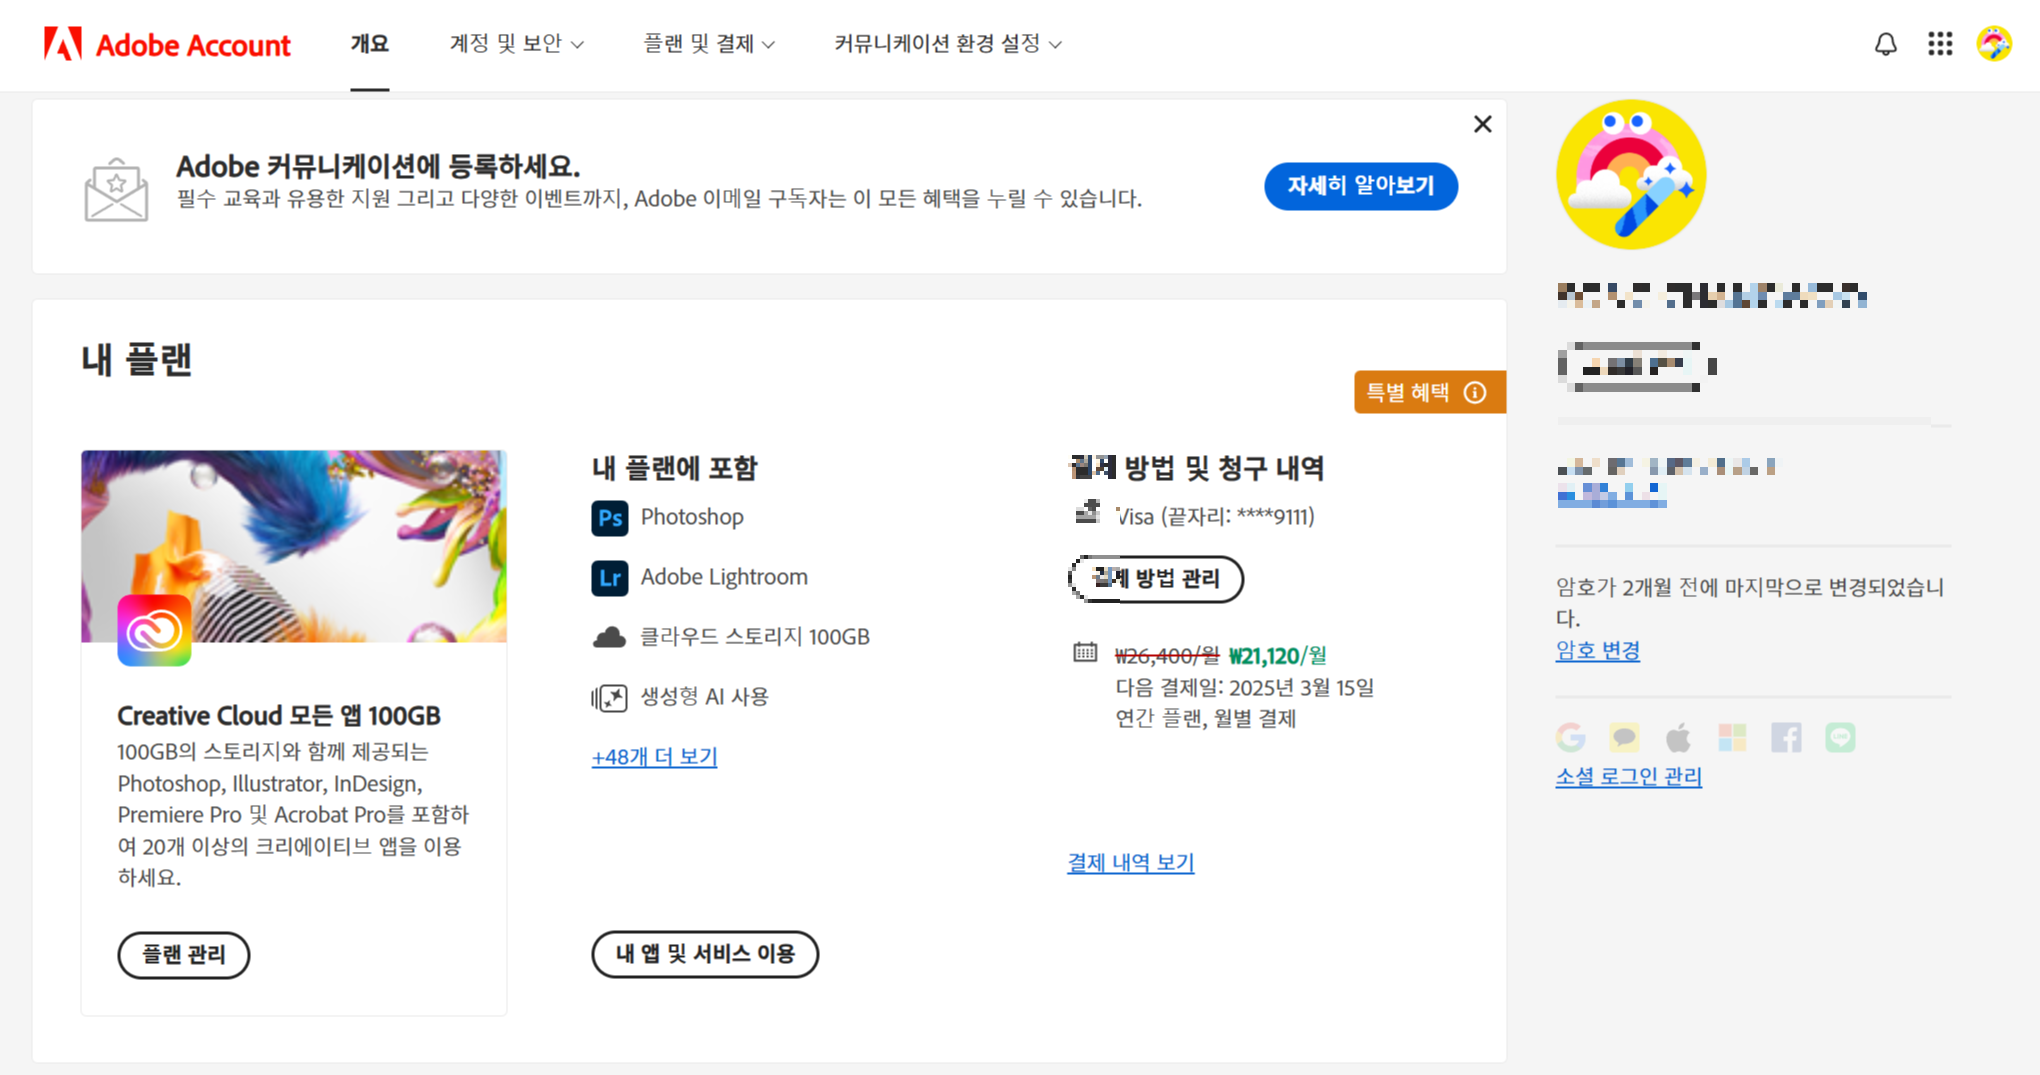Open the +48개 더 보기 link
This screenshot has height=1075, width=2040.
click(654, 757)
